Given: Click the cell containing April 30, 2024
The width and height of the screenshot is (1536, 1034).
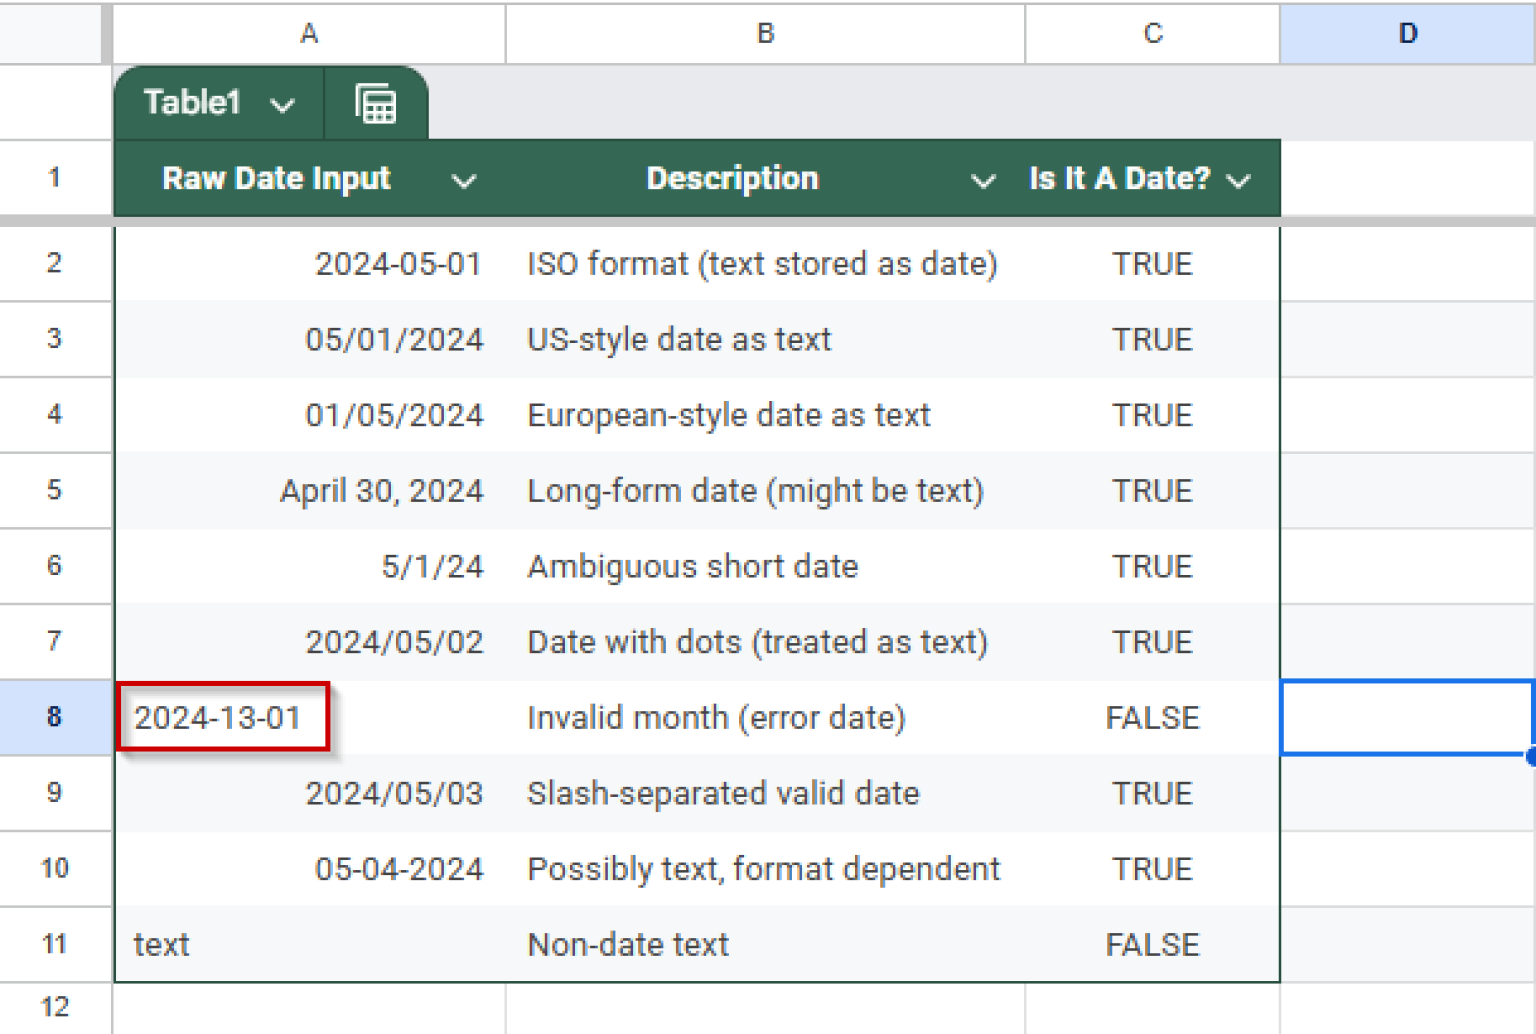Looking at the screenshot, I should coord(382,490).
